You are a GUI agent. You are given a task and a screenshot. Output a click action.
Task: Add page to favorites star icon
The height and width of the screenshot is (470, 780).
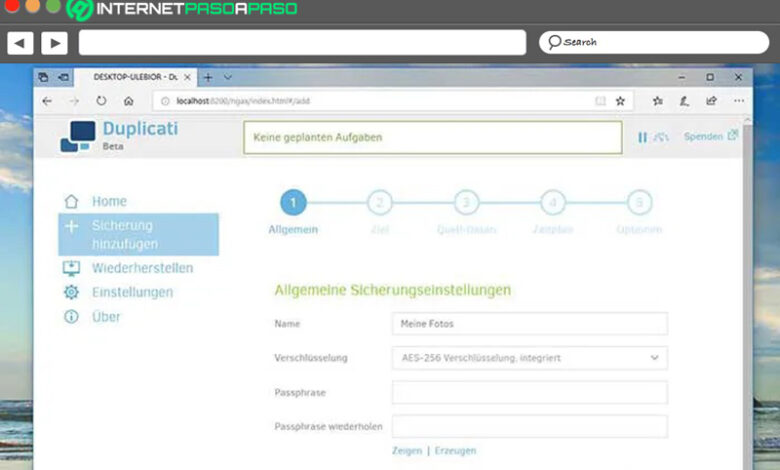click(620, 101)
